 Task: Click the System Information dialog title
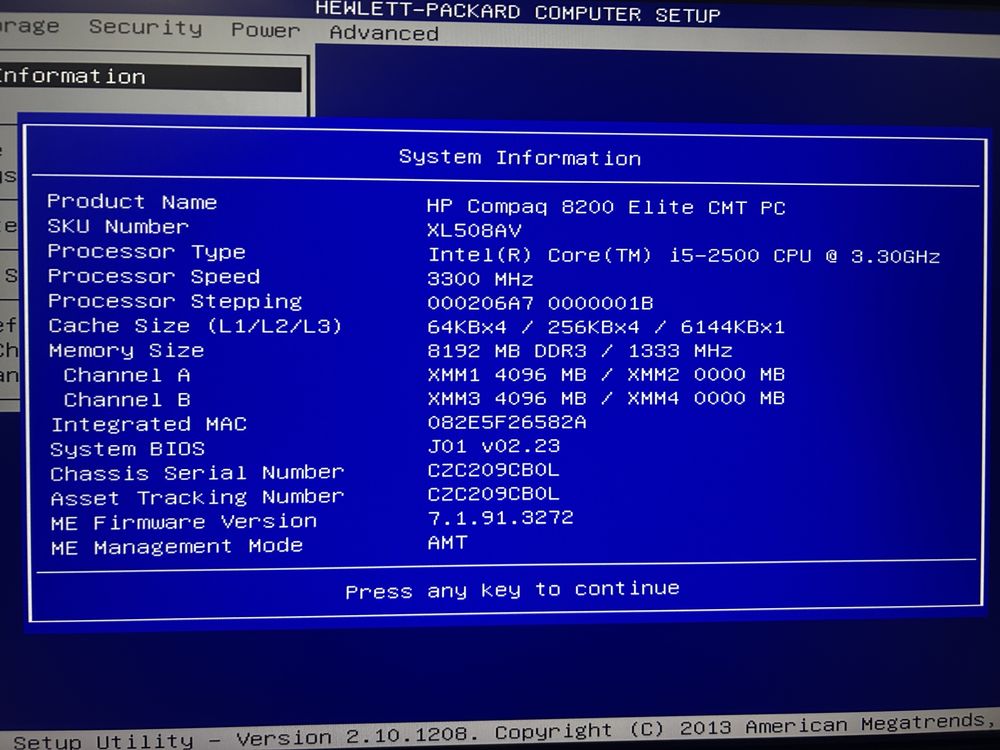click(520, 157)
